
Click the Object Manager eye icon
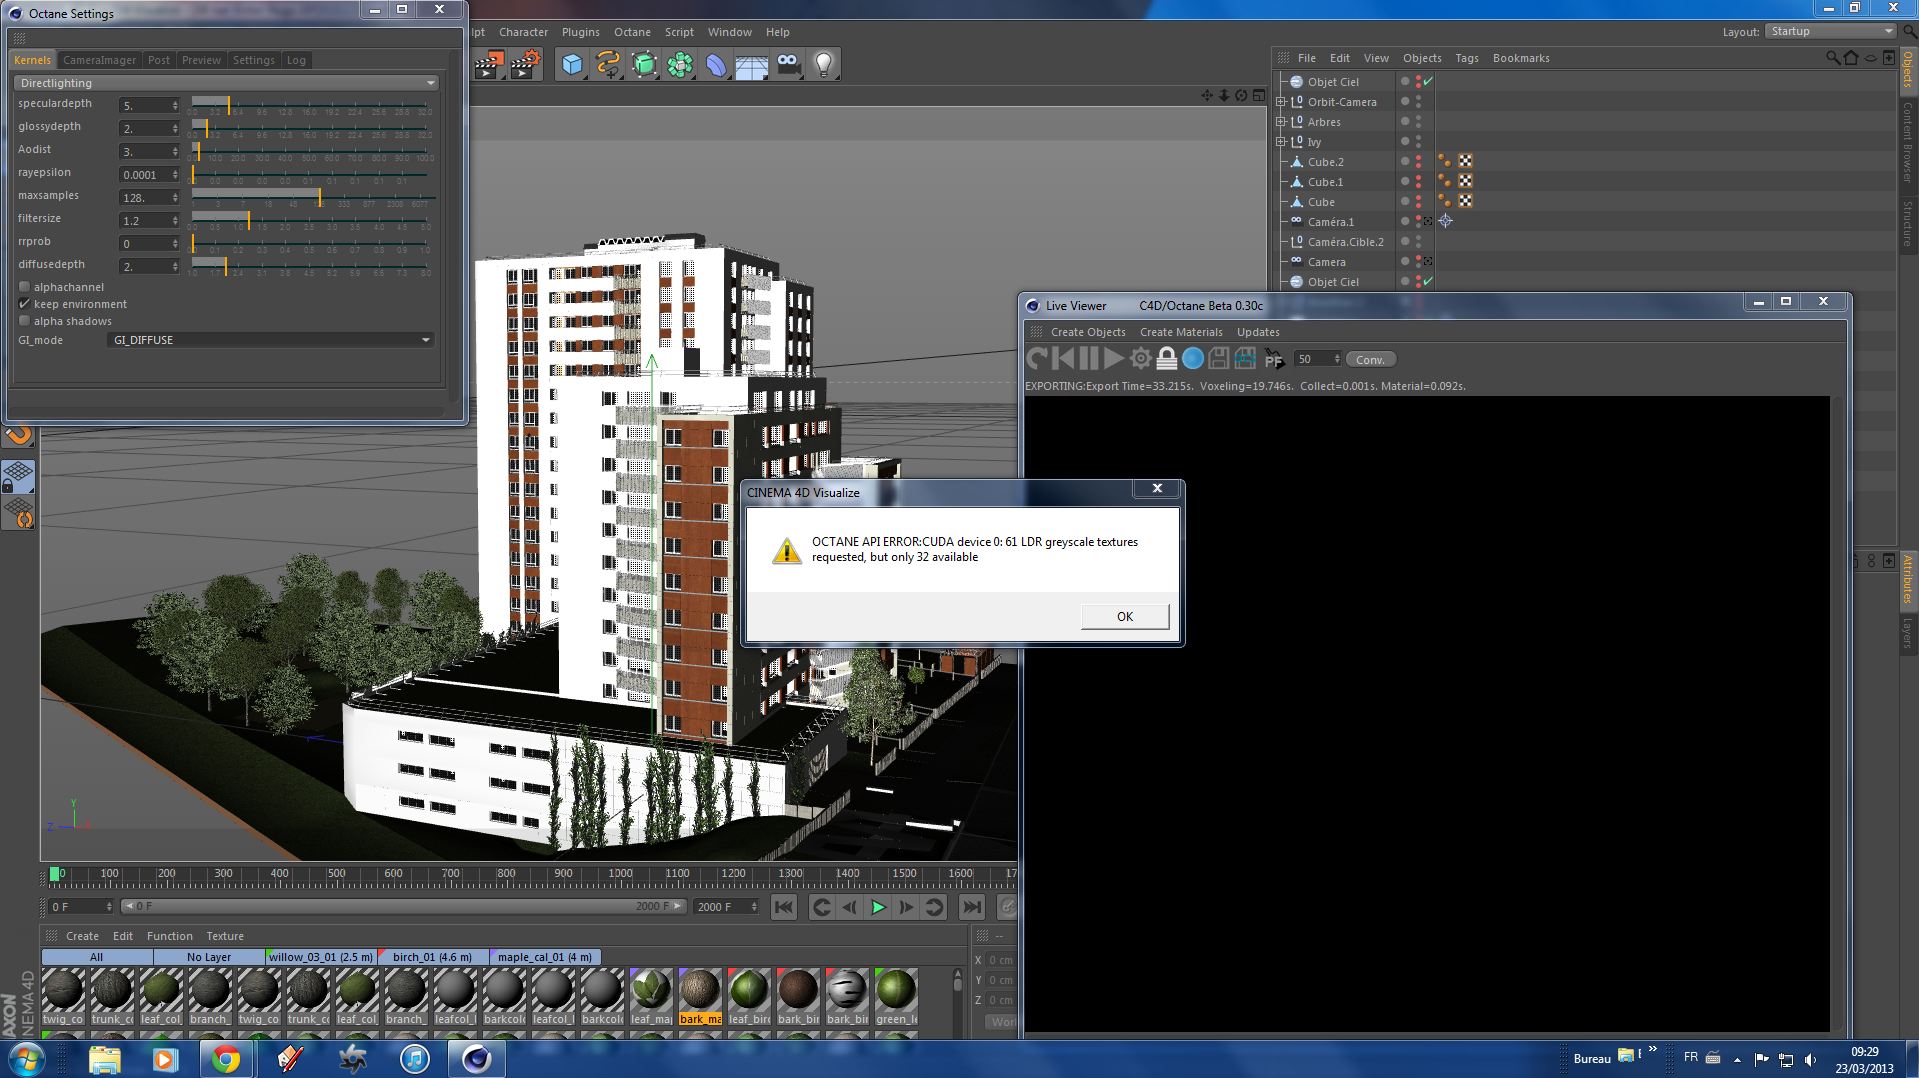[x=1870, y=58]
